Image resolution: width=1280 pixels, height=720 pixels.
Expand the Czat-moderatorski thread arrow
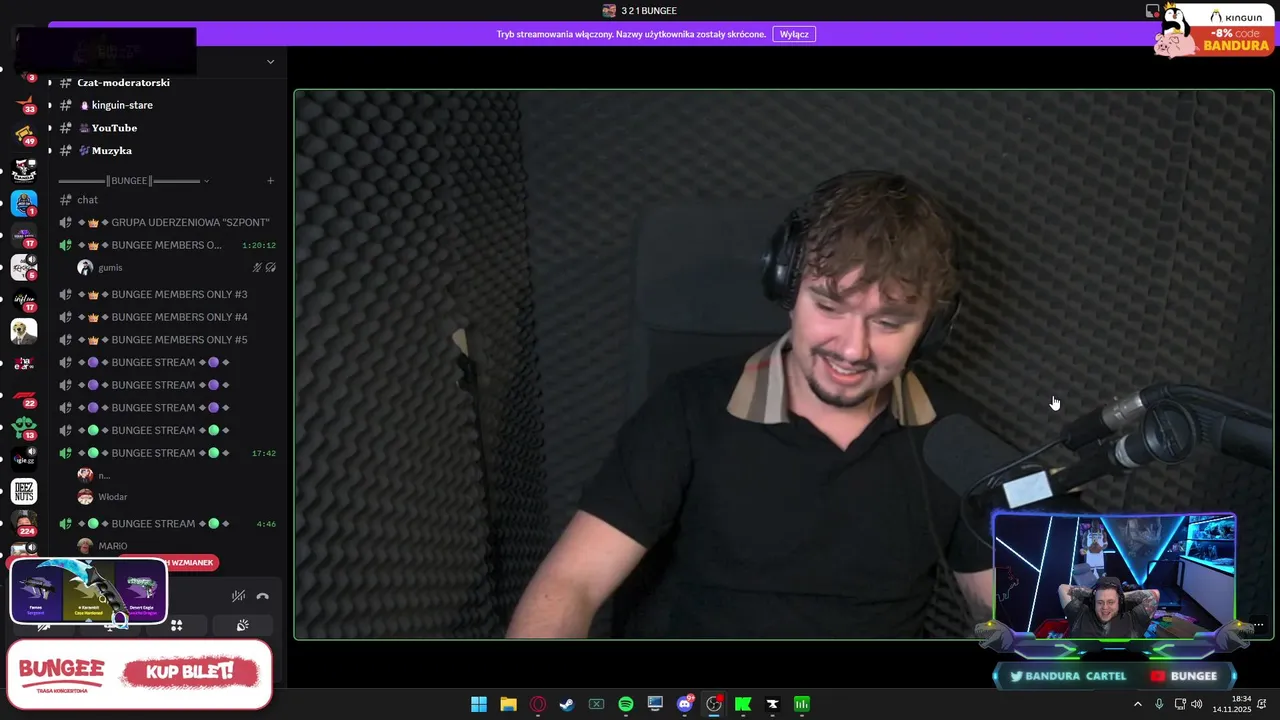point(50,83)
